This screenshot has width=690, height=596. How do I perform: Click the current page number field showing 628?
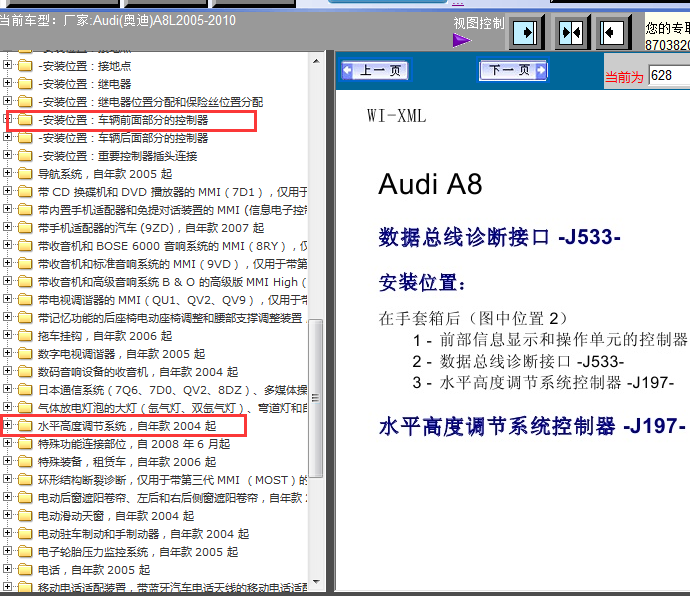point(669,76)
